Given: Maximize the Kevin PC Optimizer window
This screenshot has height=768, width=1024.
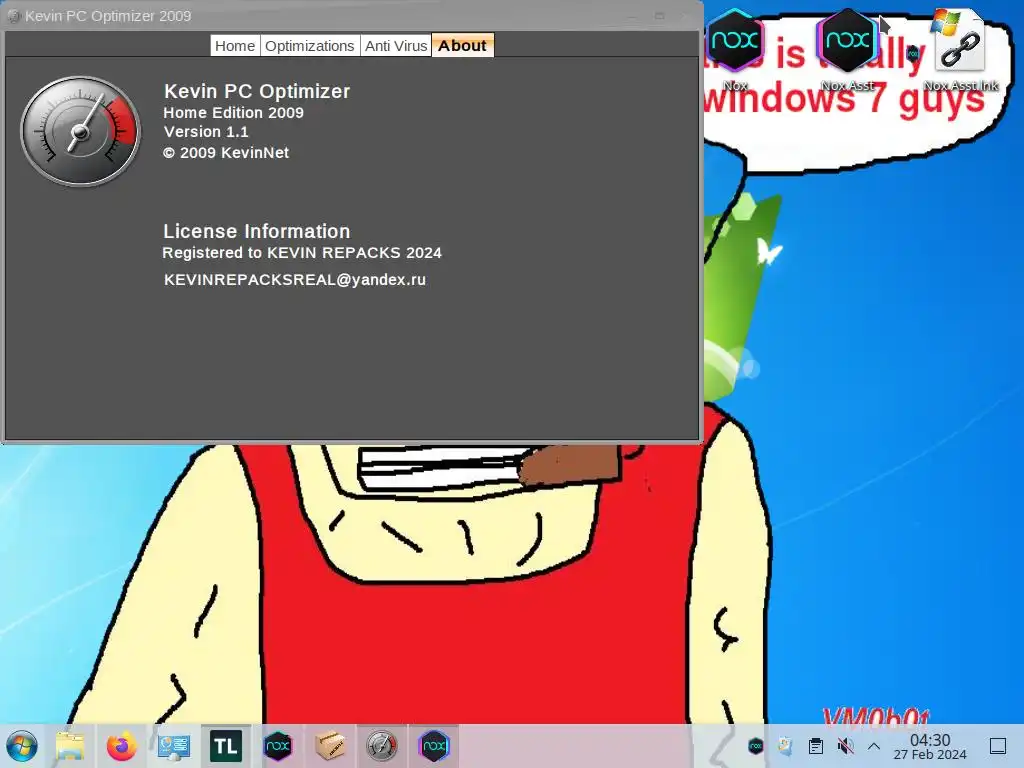Looking at the screenshot, I should [x=660, y=16].
